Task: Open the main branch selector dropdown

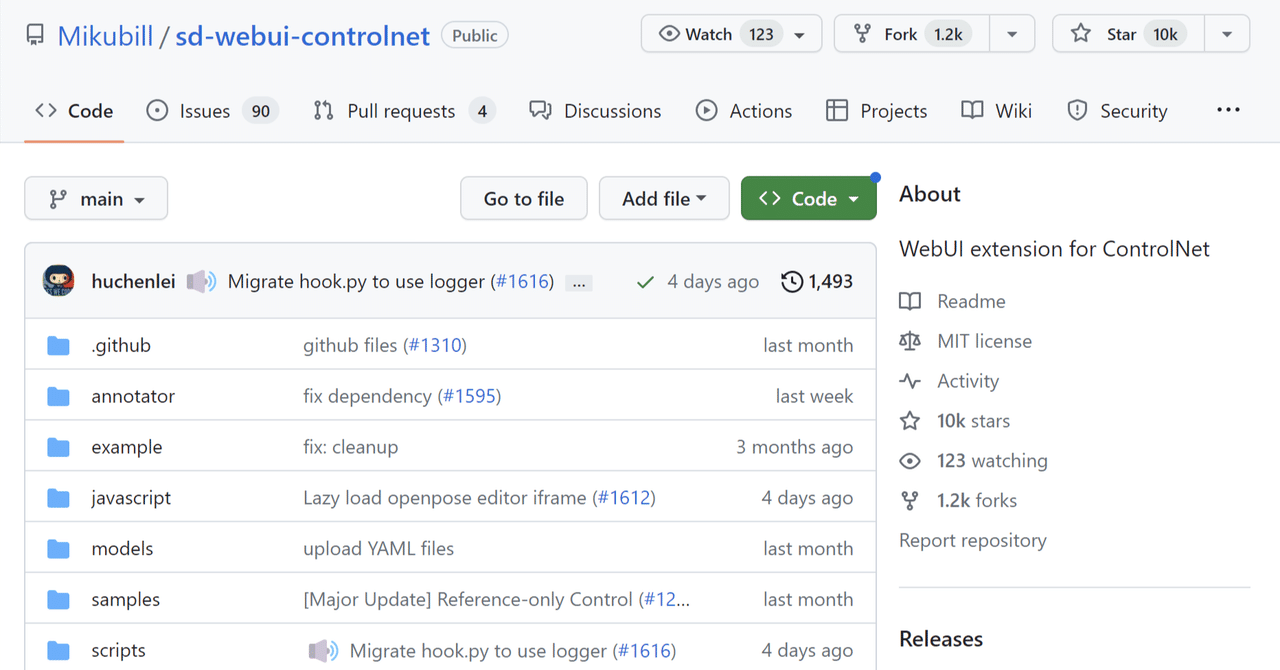Action: pyautogui.click(x=95, y=198)
